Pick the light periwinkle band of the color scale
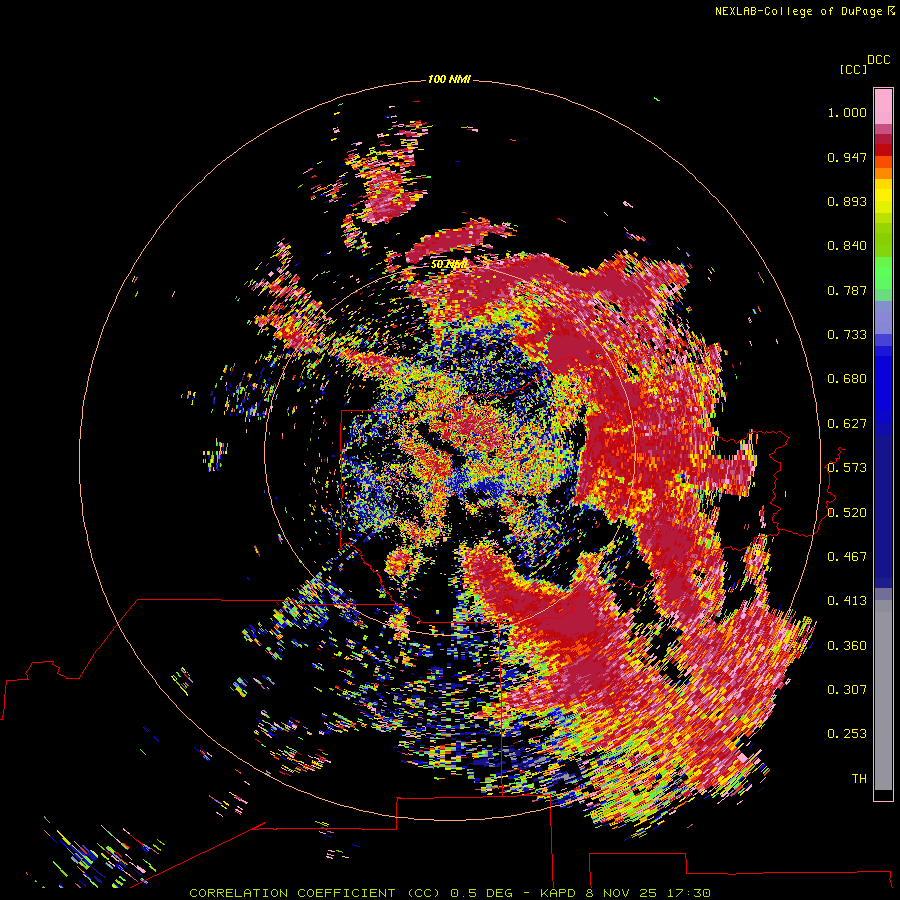 (883, 317)
